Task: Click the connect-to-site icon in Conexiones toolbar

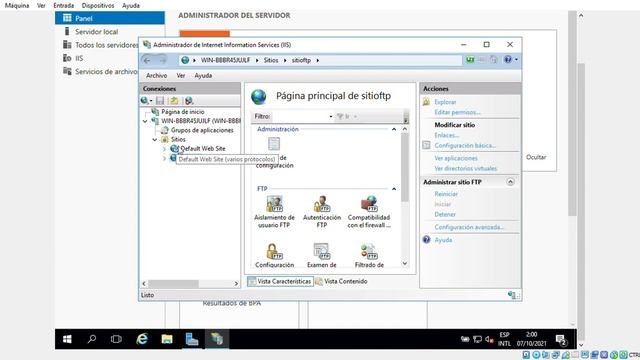Action: [x=189, y=100]
